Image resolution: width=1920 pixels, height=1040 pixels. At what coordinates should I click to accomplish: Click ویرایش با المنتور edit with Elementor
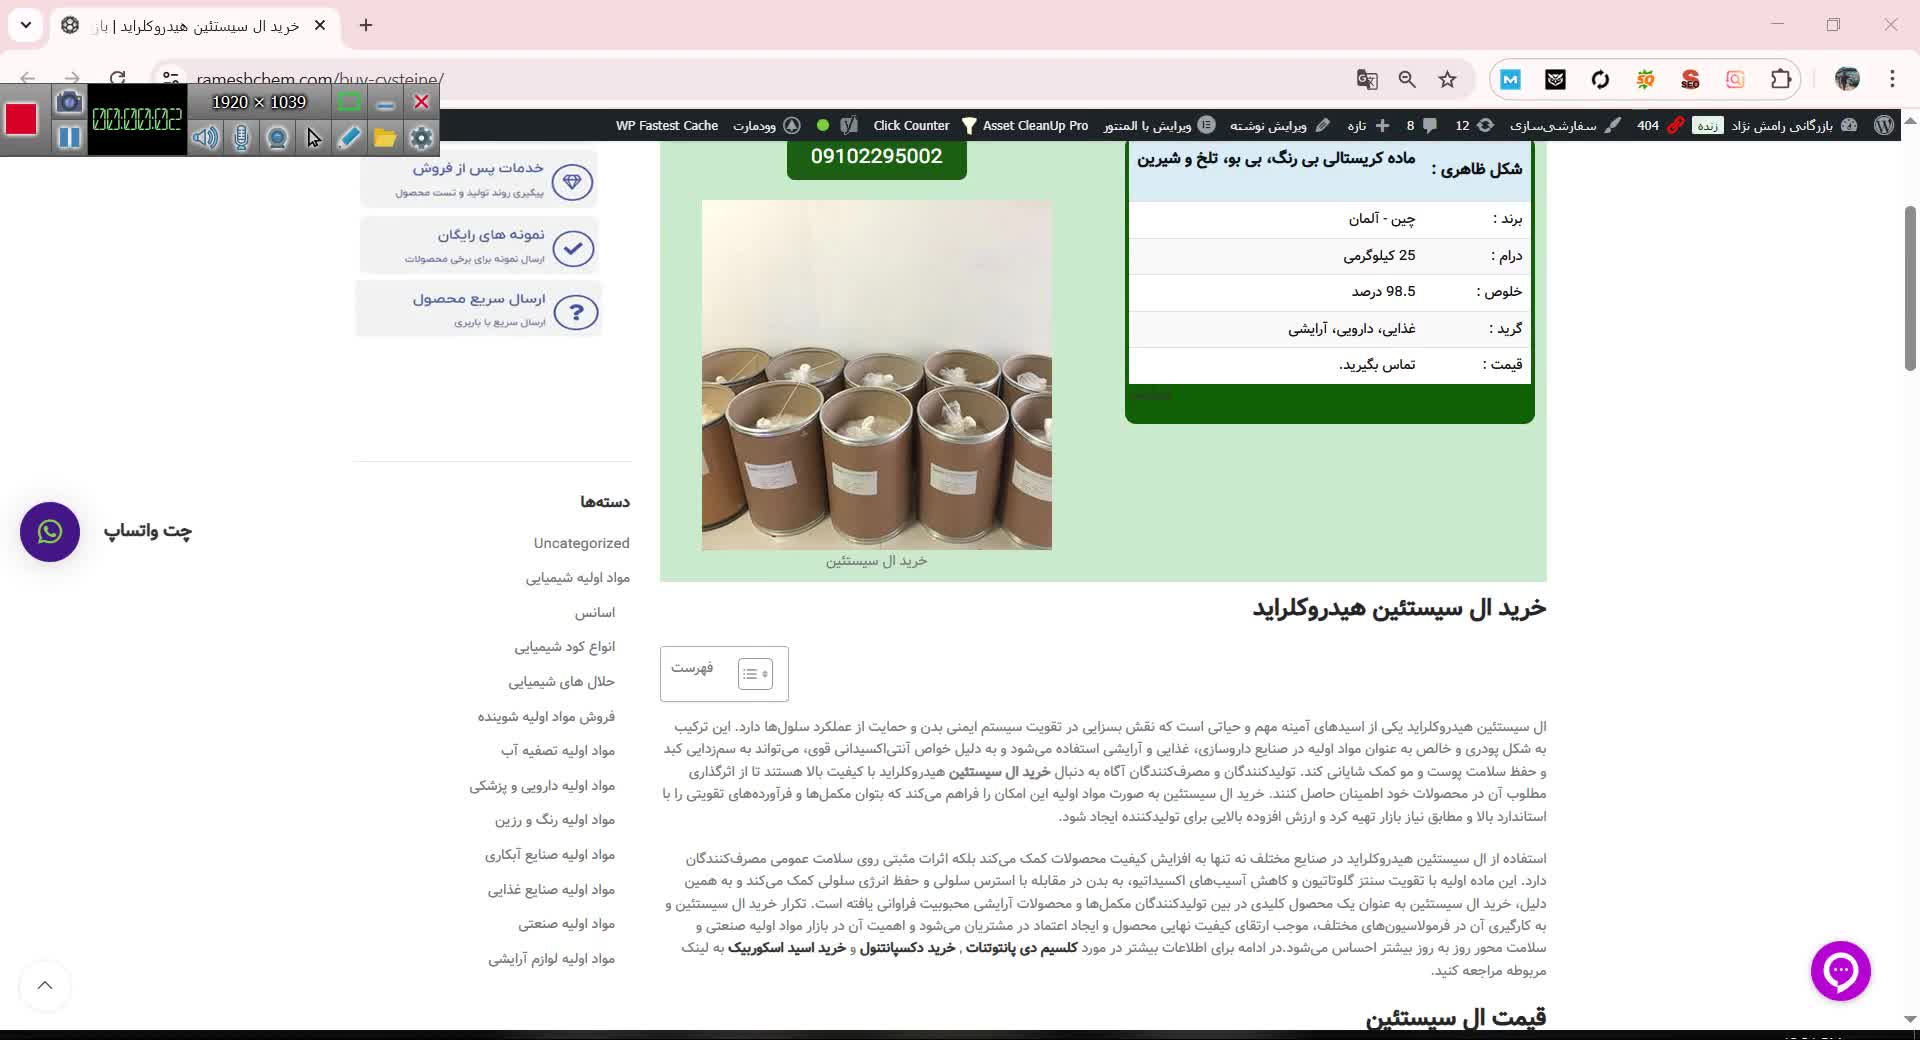(x=1159, y=125)
